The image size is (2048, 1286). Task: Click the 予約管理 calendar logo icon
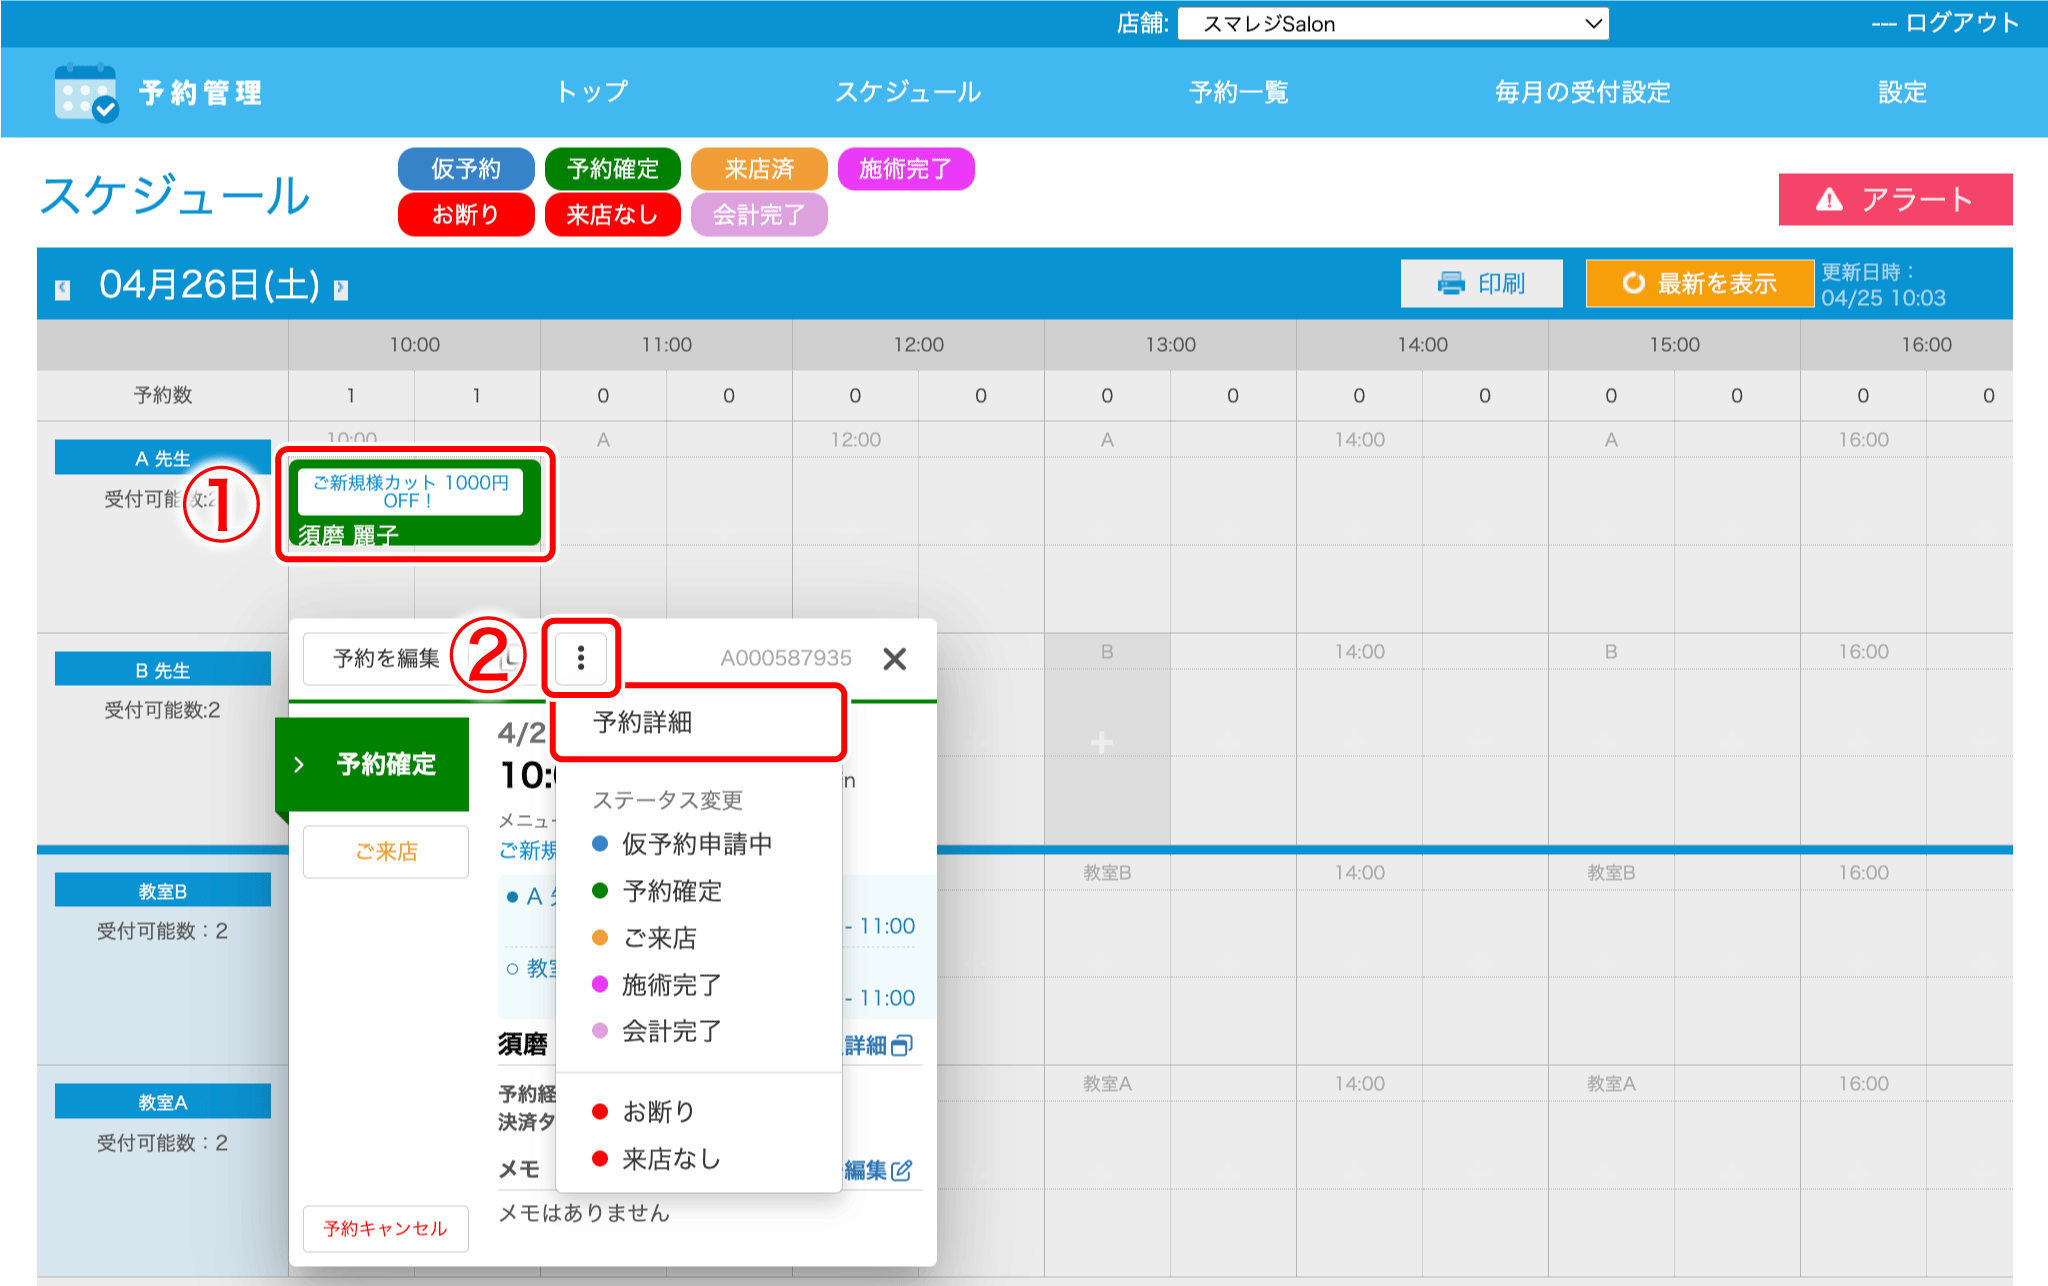click(86, 93)
